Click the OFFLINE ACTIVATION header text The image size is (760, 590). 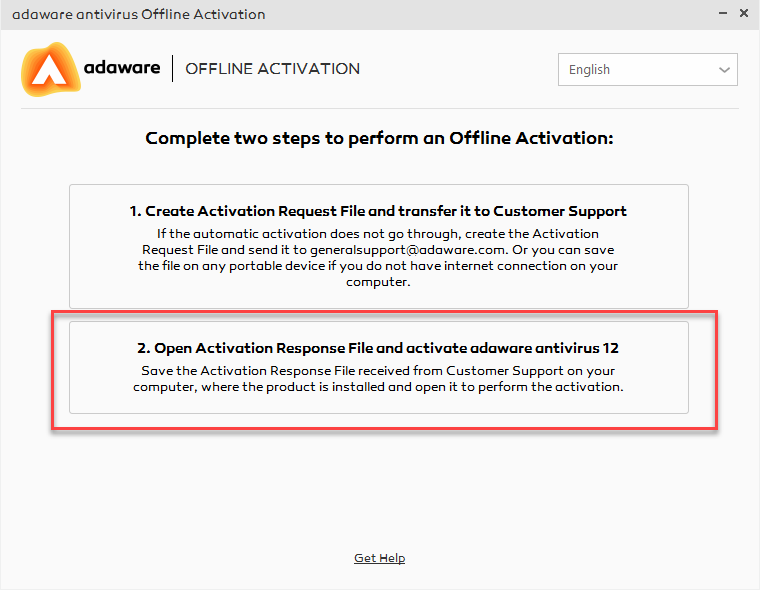point(273,69)
